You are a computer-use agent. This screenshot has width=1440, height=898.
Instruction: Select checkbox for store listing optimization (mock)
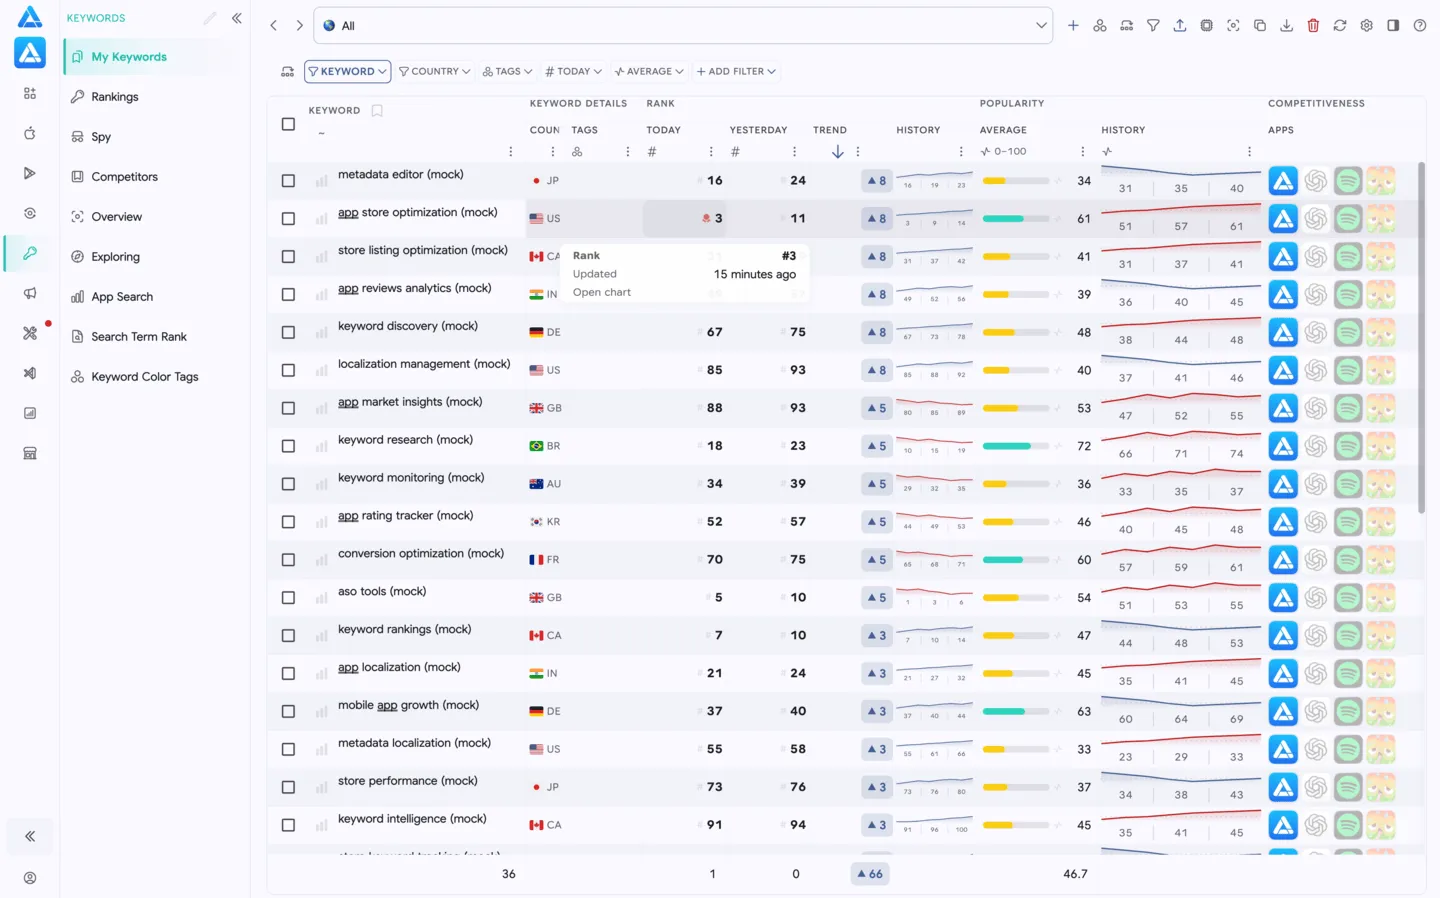point(288,256)
